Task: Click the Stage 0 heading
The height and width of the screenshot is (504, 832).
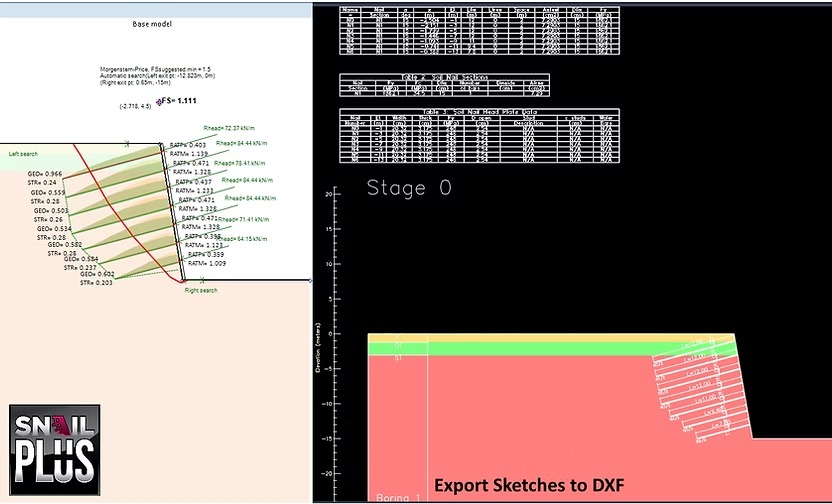Action: (409, 188)
